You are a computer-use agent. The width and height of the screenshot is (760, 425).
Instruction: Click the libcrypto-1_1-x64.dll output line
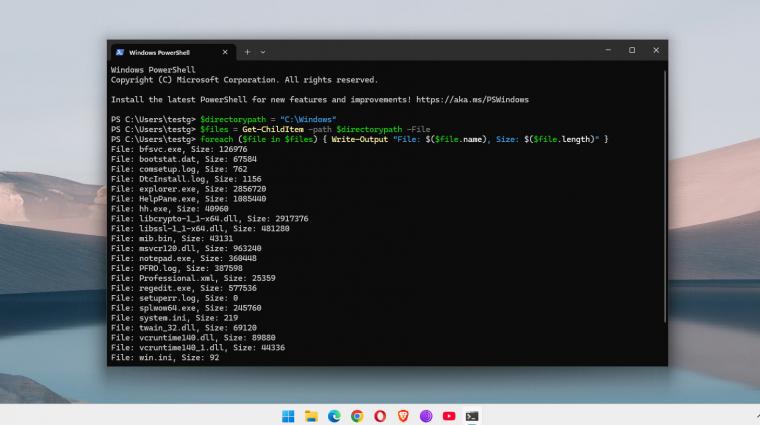tap(209, 219)
